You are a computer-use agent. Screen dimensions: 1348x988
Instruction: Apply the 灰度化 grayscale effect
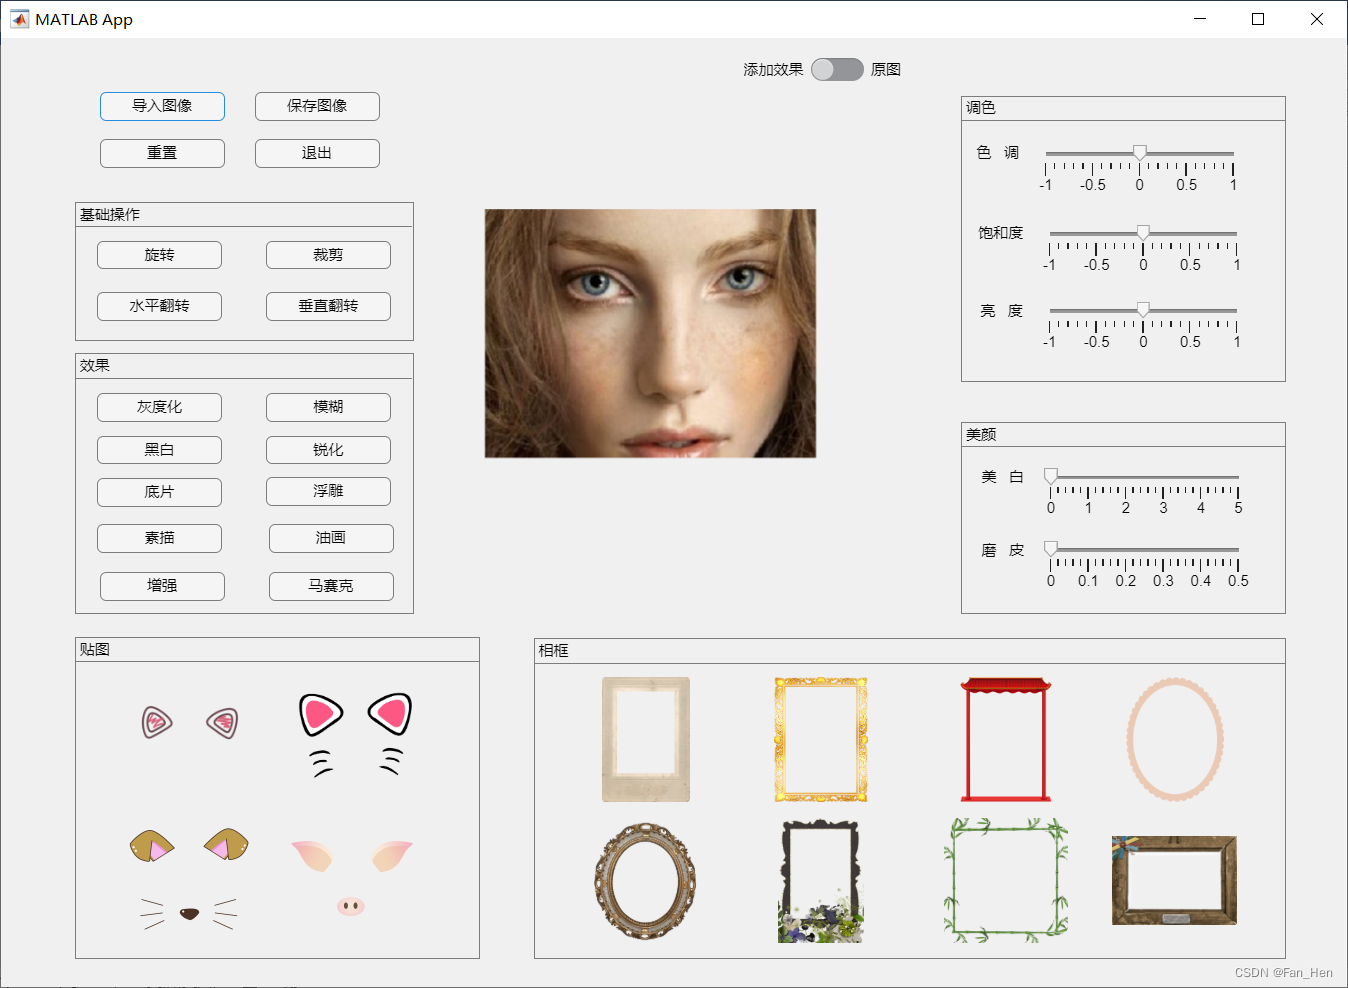tap(159, 407)
